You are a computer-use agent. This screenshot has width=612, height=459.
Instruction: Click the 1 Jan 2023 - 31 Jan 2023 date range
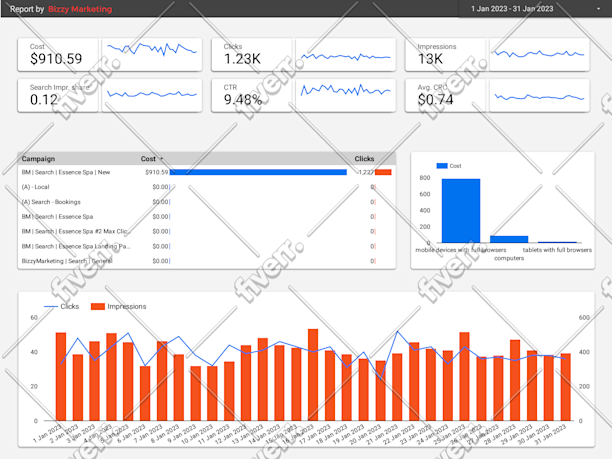(512, 9)
